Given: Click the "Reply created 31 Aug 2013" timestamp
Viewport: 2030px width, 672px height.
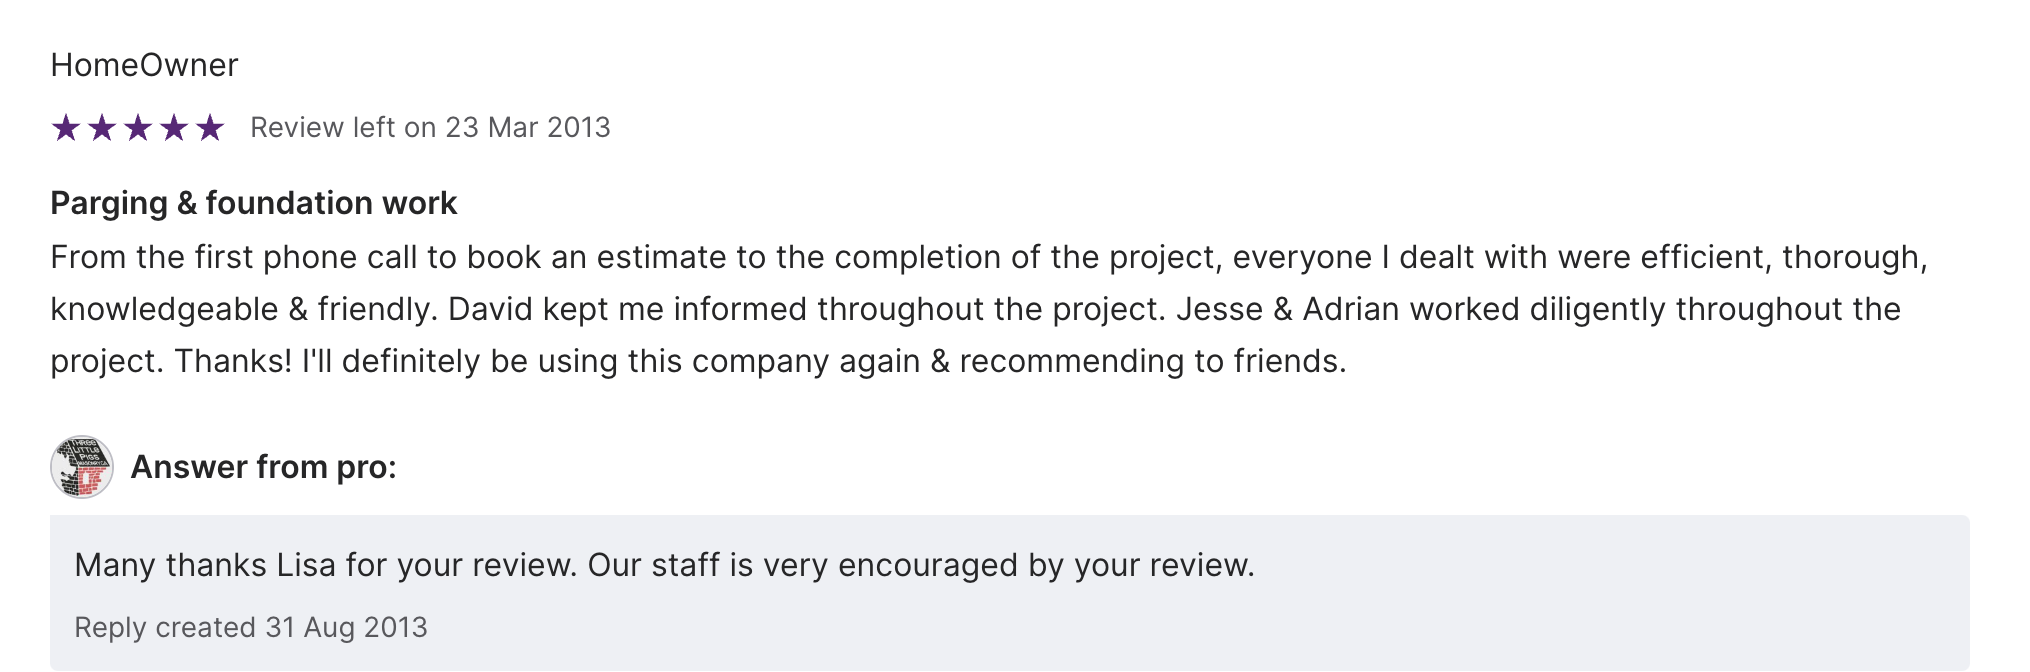Looking at the screenshot, I should [x=251, y=627].
